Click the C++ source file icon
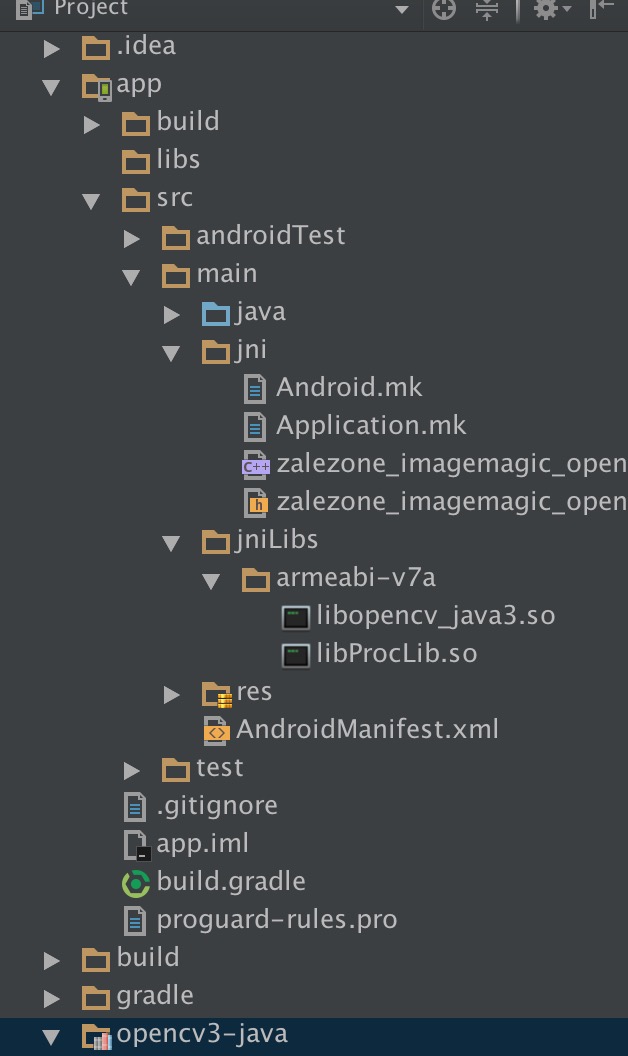Image resolution: width=628 pixels, height=1056 pixels. pyautogui.click(x=256, y=465)
